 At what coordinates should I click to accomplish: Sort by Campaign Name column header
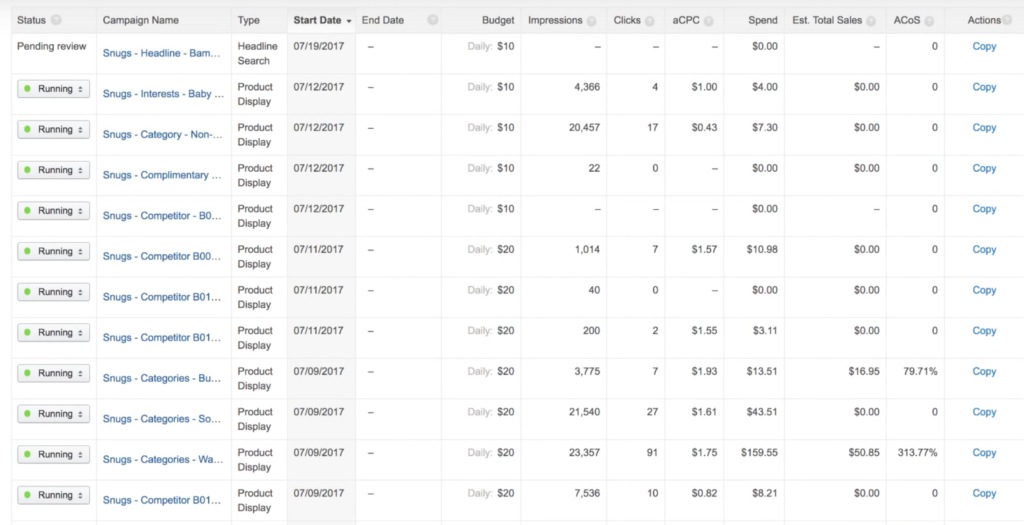coord(140,20)
